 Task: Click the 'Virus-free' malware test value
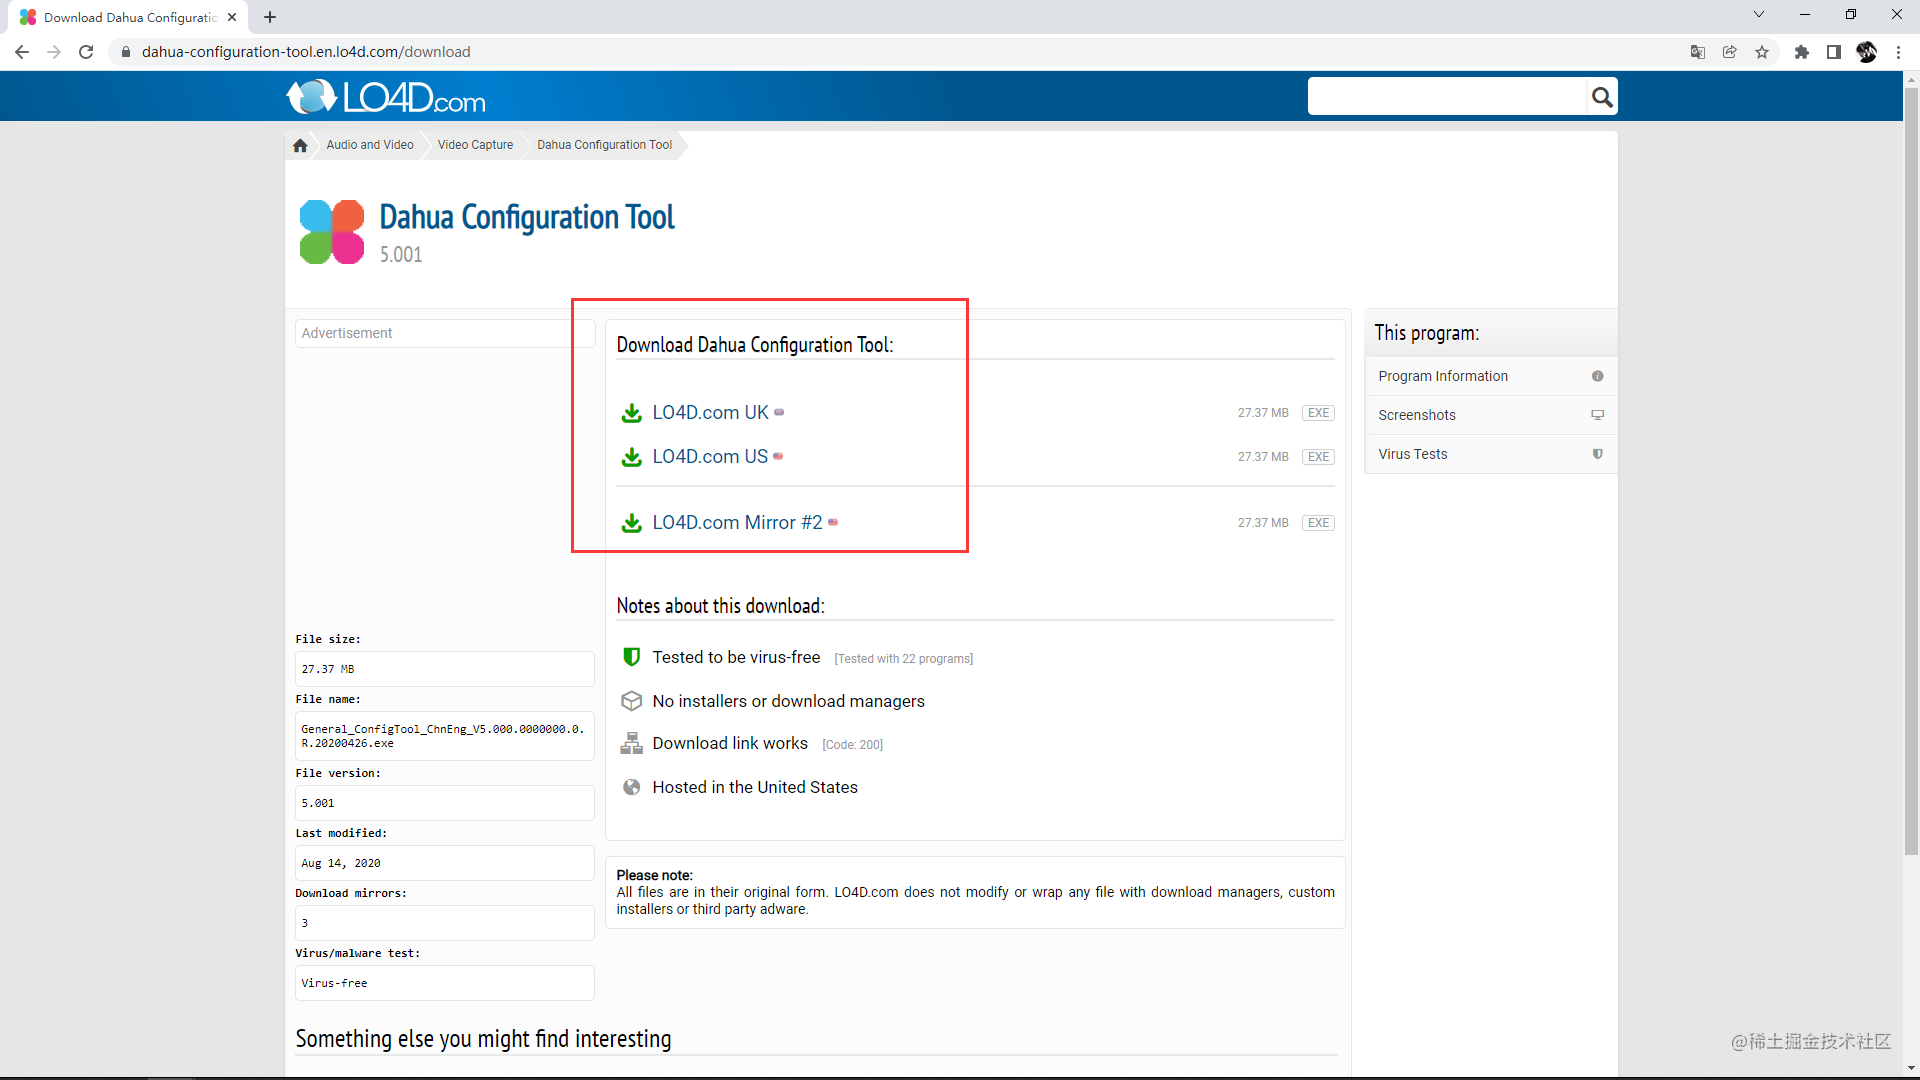pos(445,983)
